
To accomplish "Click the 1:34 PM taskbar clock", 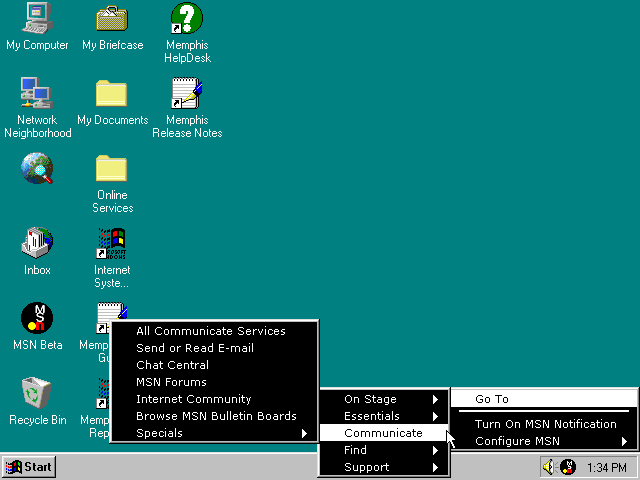I will coord(607,467).
